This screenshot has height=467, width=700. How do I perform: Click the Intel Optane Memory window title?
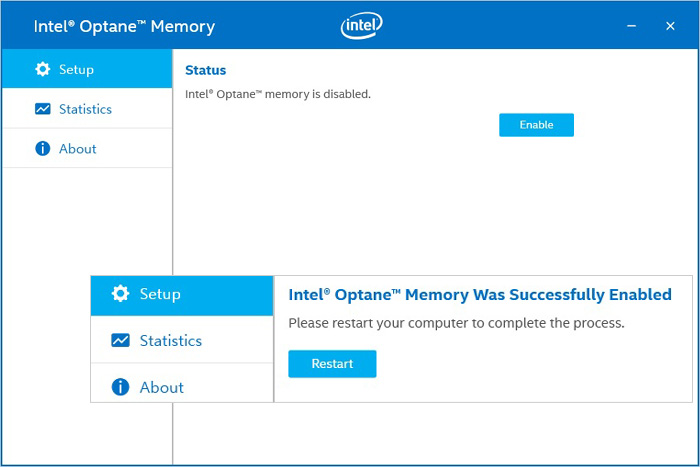(x=124, y=27)
